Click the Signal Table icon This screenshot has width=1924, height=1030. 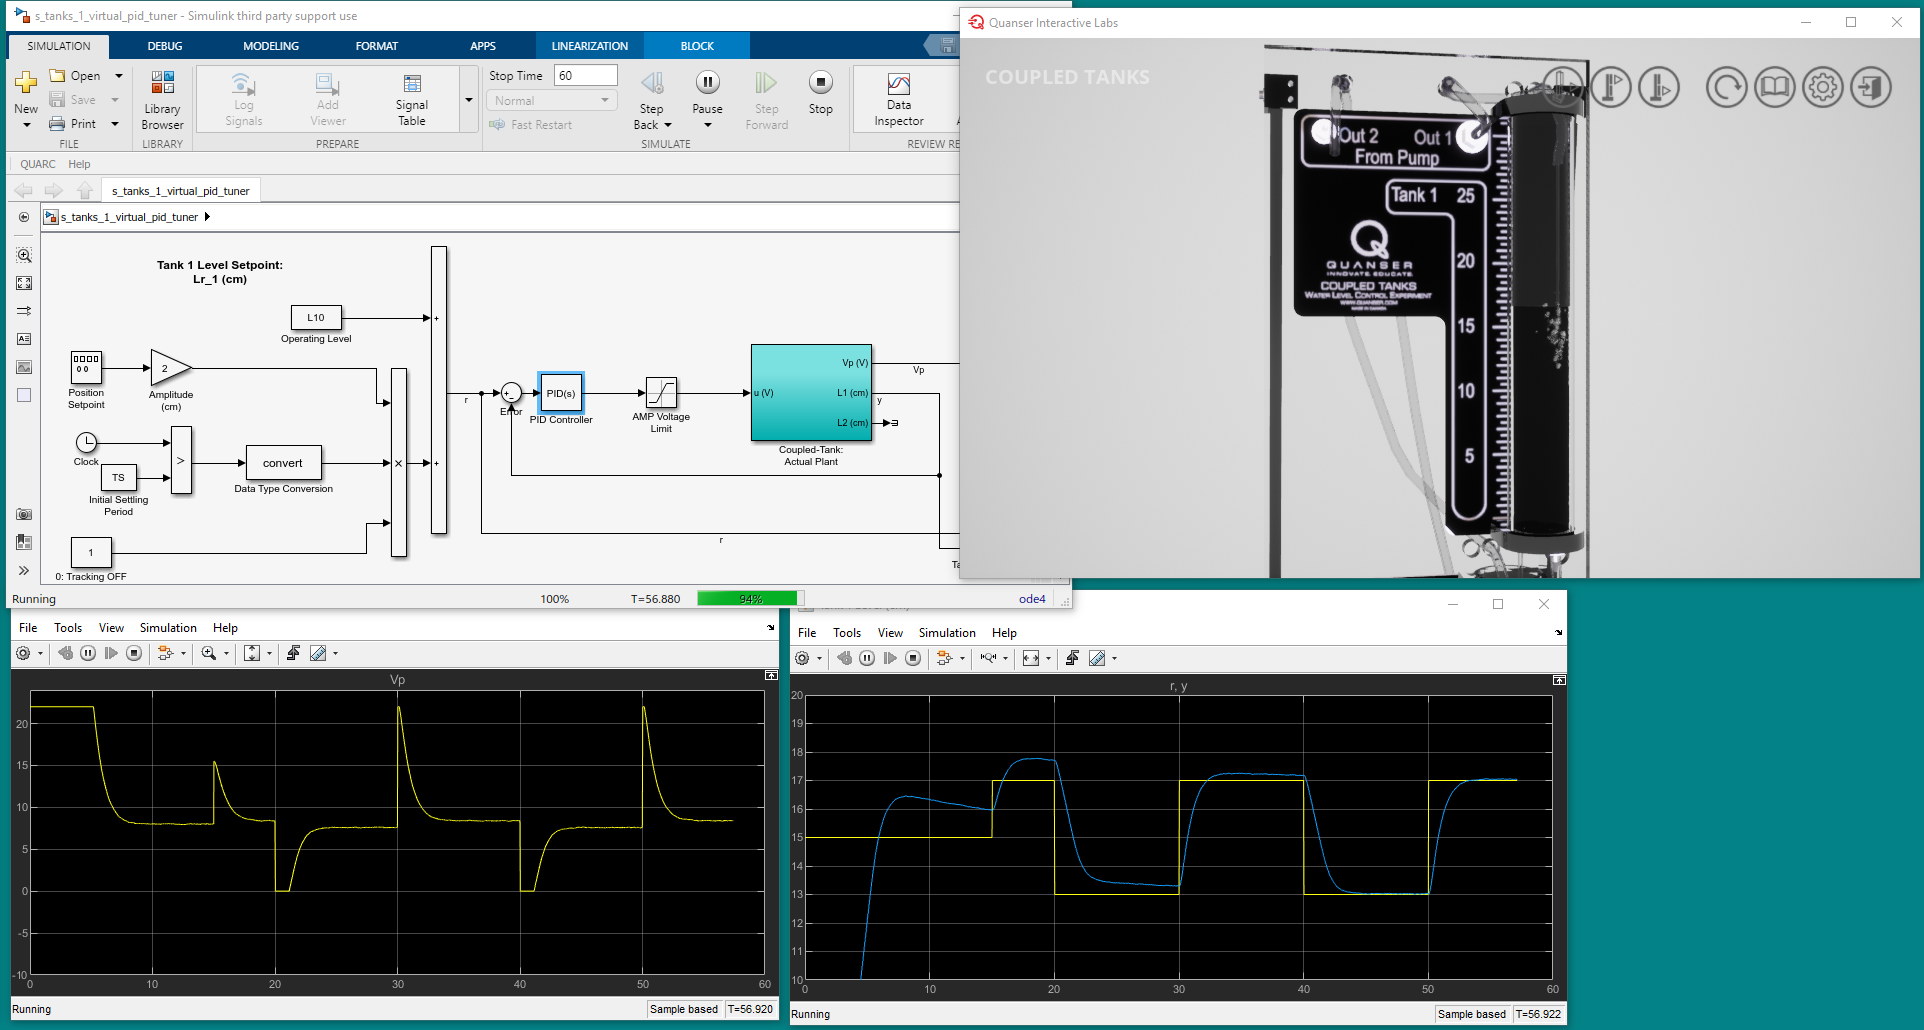tap(411, 85)
